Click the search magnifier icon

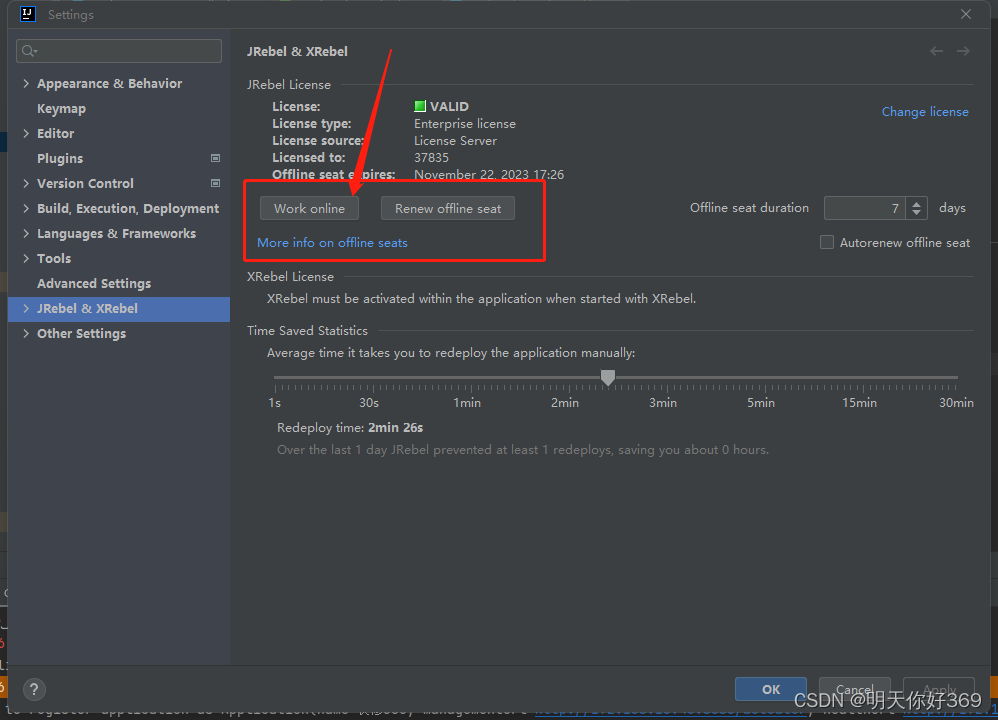point(29,51)
